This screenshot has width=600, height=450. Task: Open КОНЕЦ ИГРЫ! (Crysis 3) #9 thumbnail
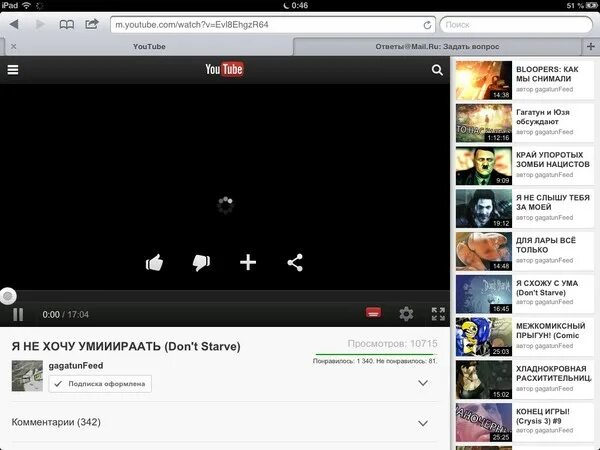pyautogui.click(x=484, y=422)
